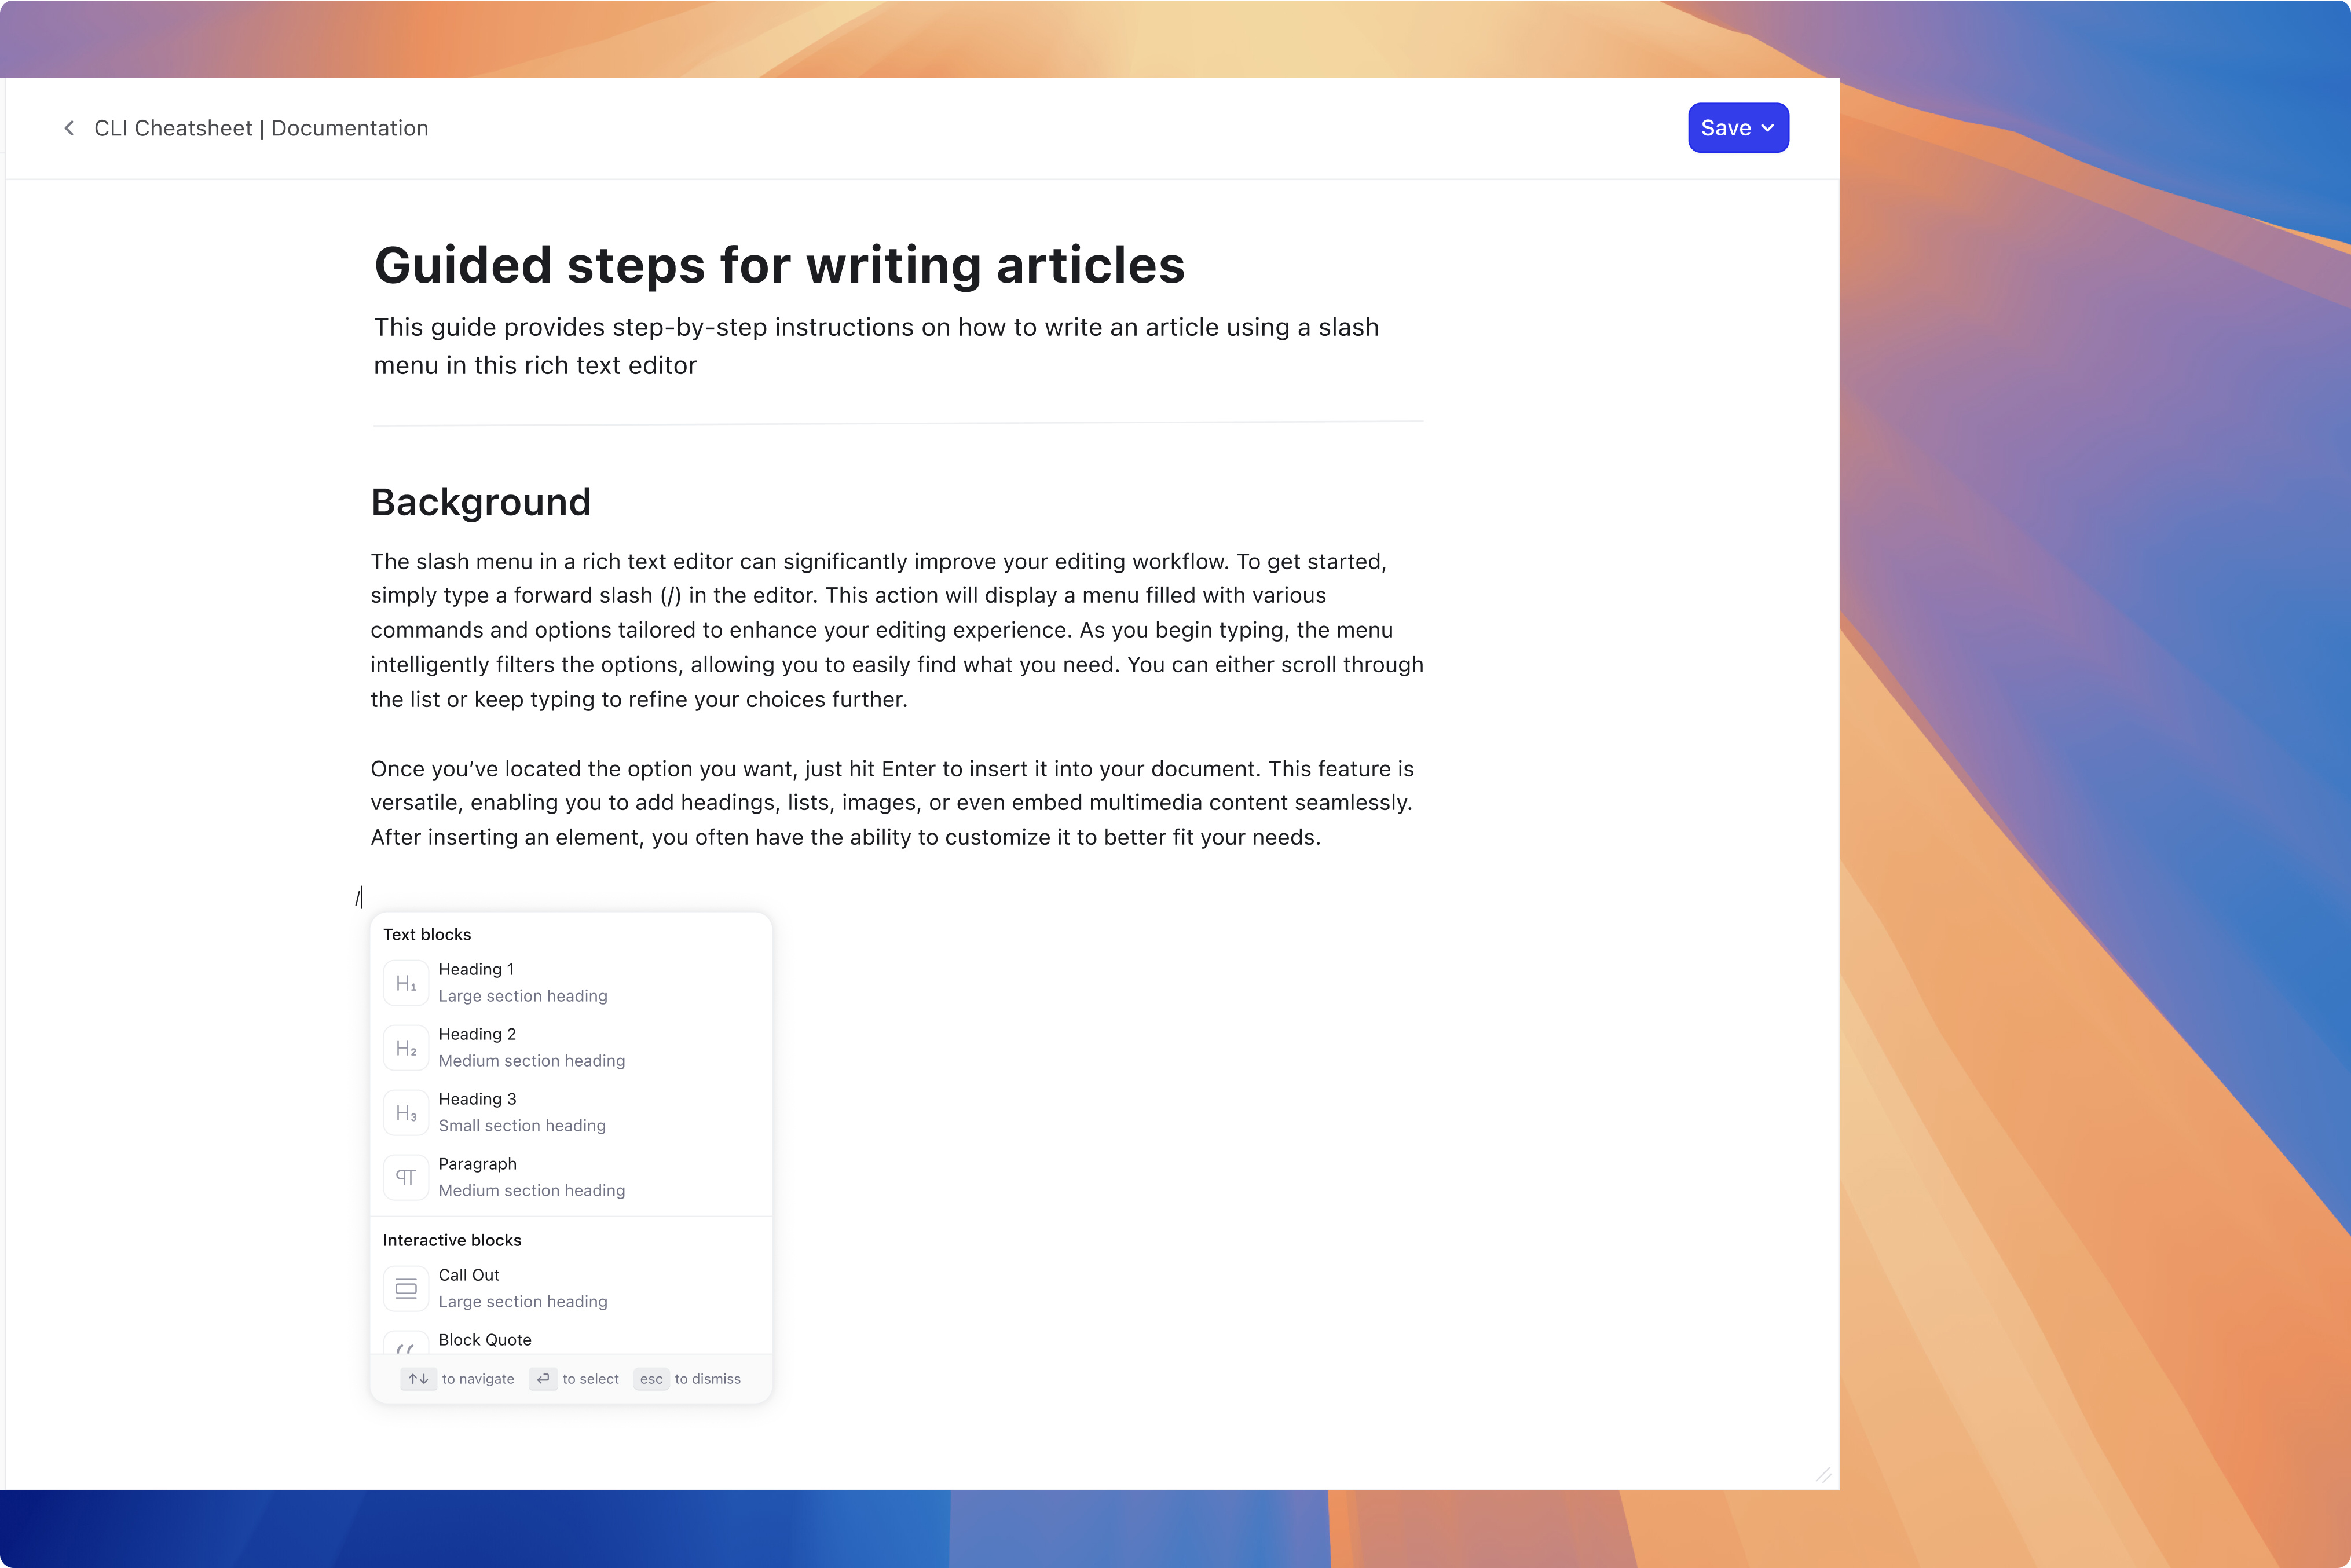Click the H3 heading icon

[406, 1113]
